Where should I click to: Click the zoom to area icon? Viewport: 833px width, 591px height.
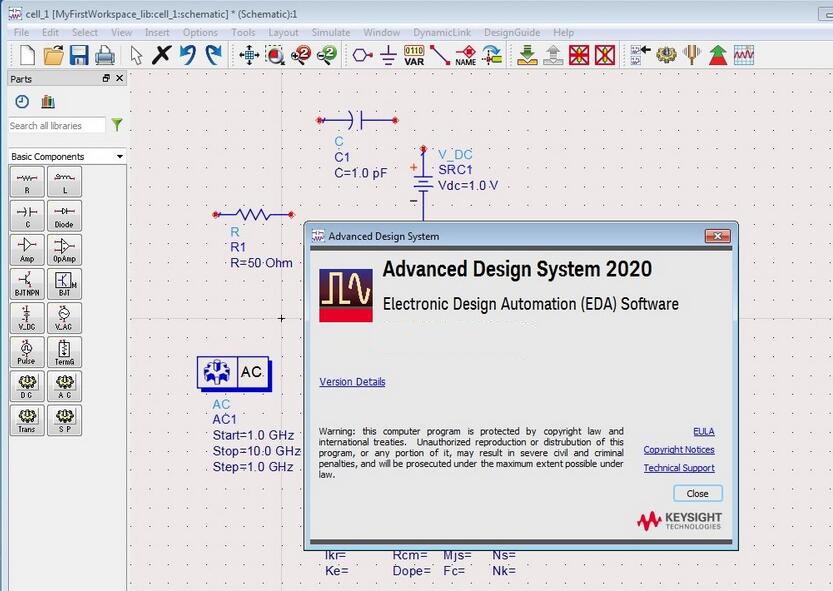(275, 55)
